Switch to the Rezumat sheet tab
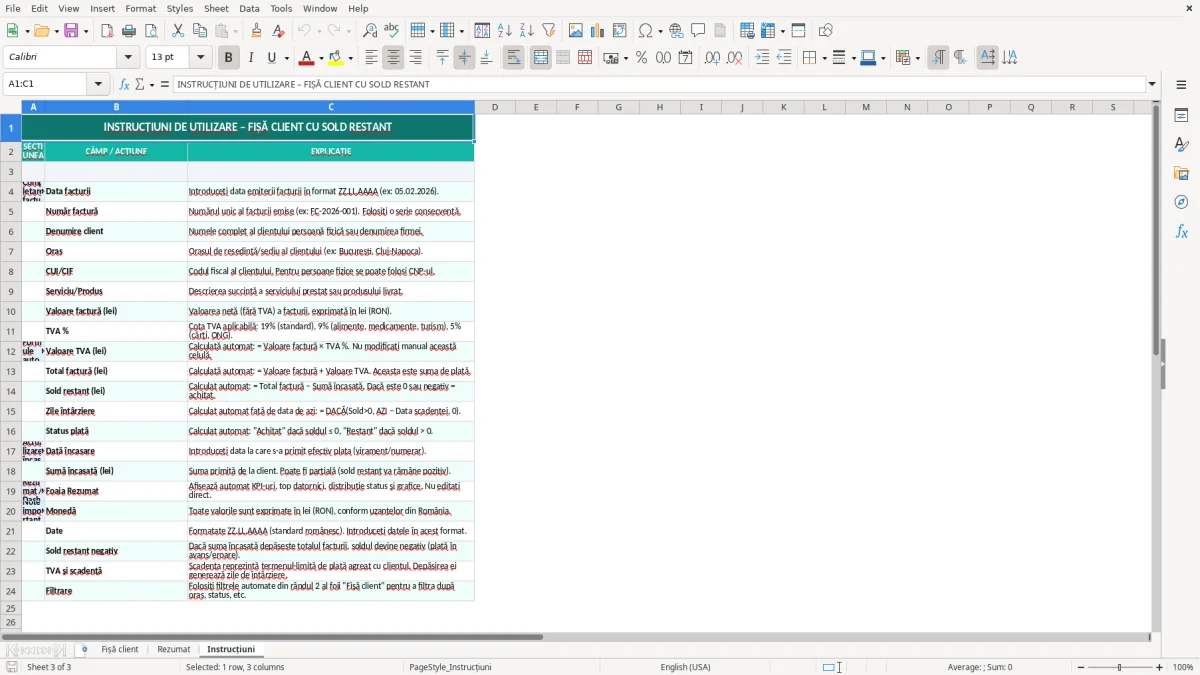The width and height of the screenshot is (1200, 675). (173, 650)
